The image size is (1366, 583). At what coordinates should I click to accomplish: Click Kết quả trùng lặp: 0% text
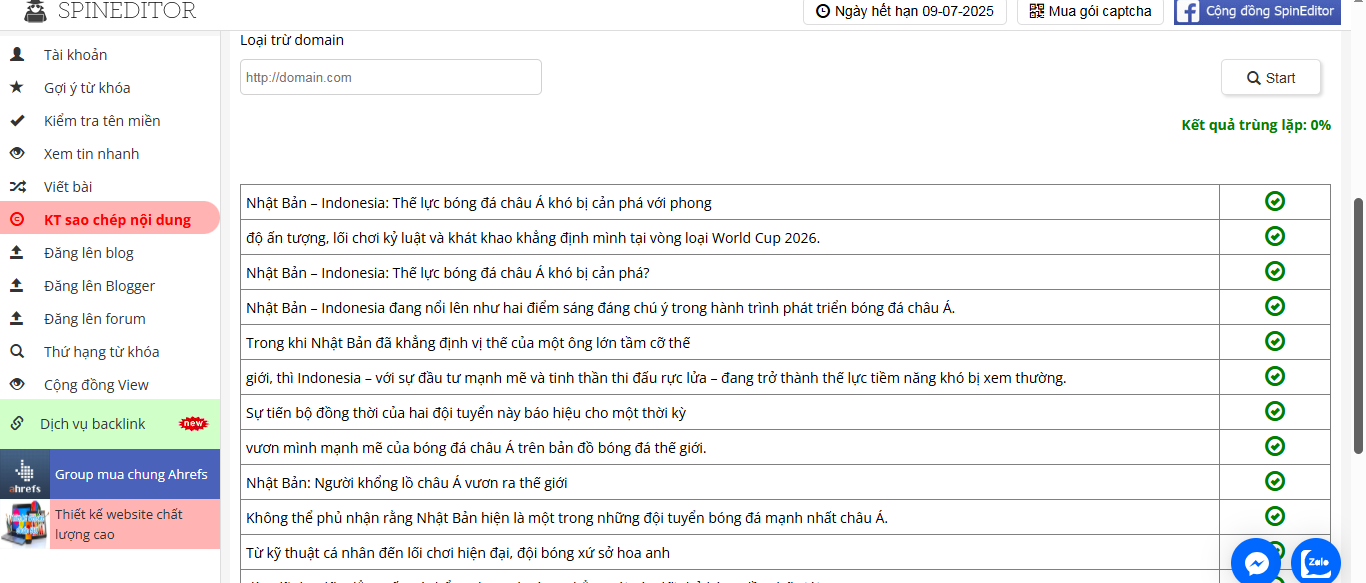[1256, 125]
